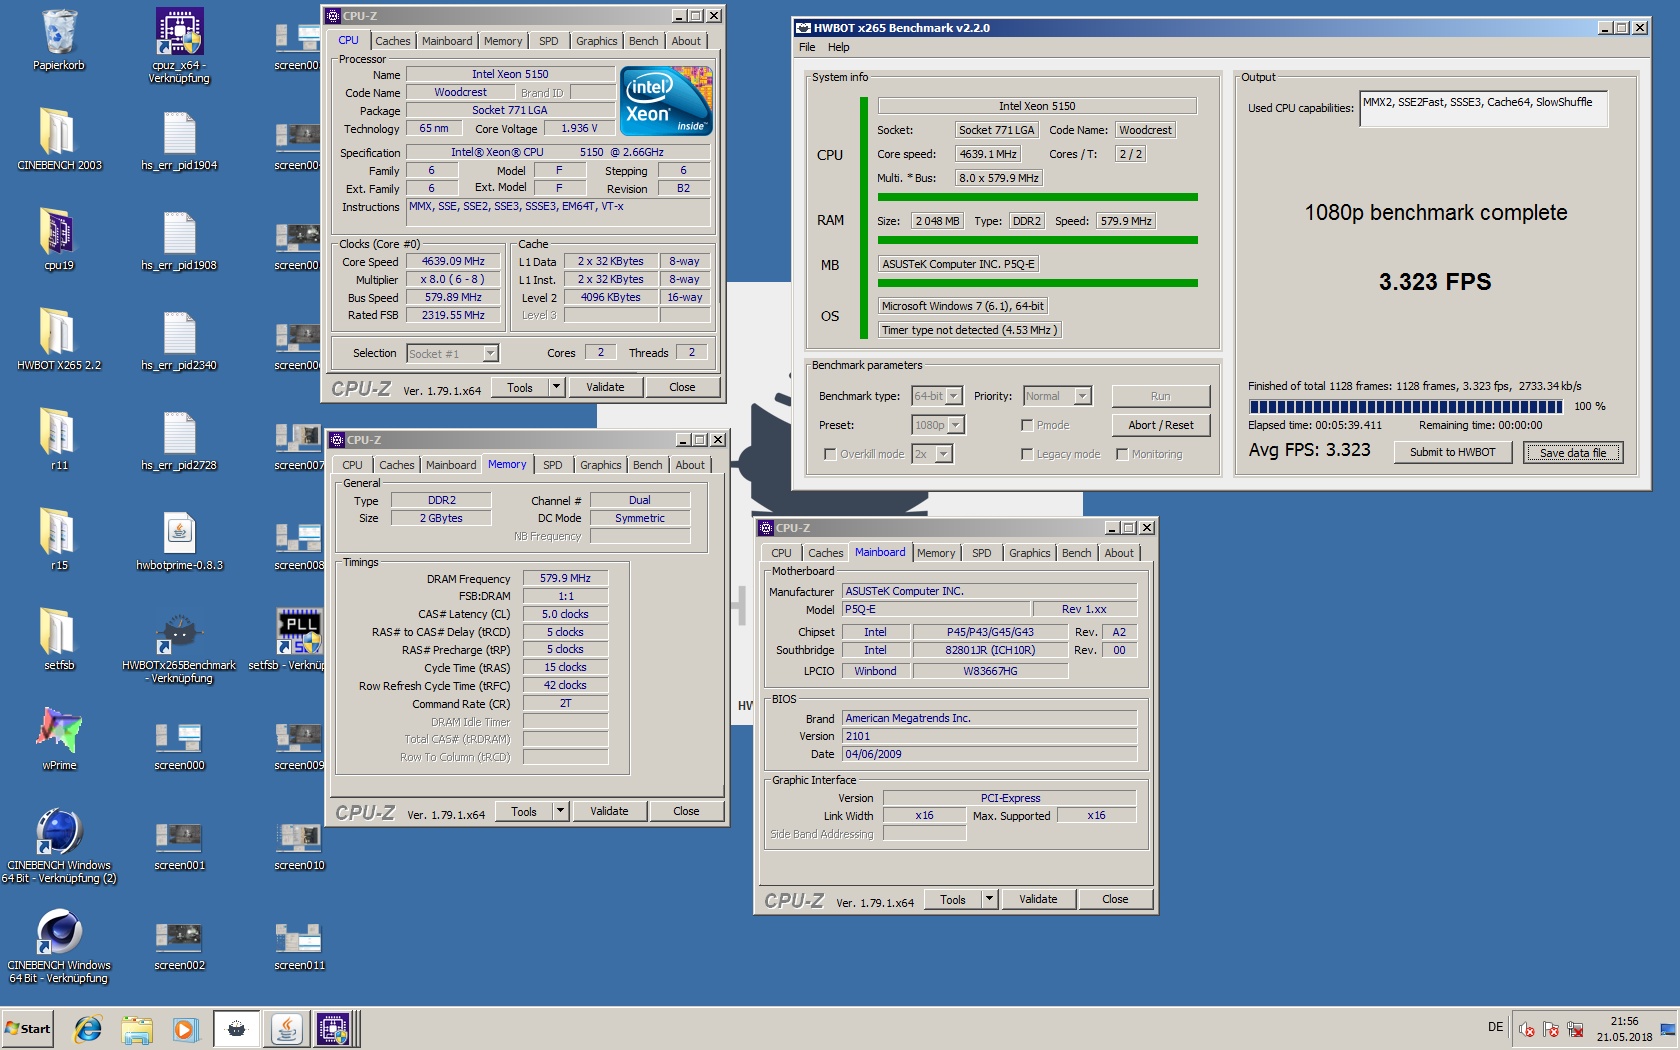Toggle the Monitoring checkbox
1680x1050 pixels.
[x=1122, y=454]
